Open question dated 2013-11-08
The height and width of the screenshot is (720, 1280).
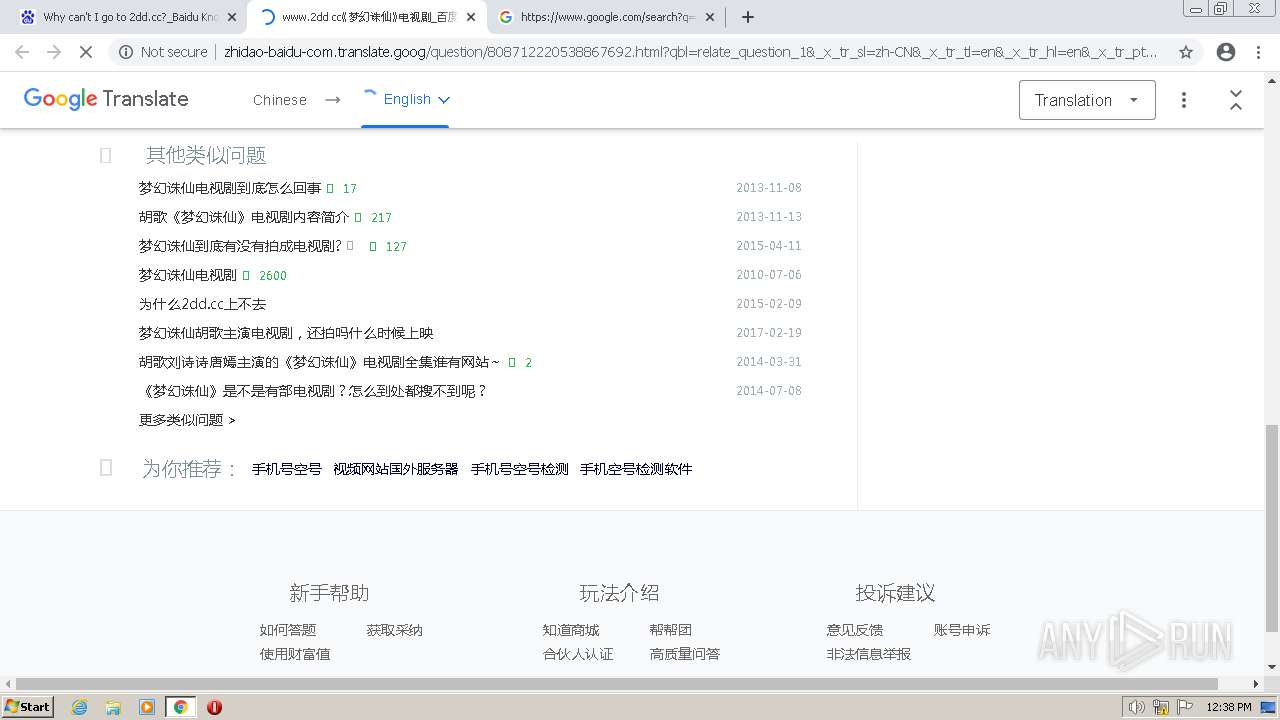[x=230, y=188]
